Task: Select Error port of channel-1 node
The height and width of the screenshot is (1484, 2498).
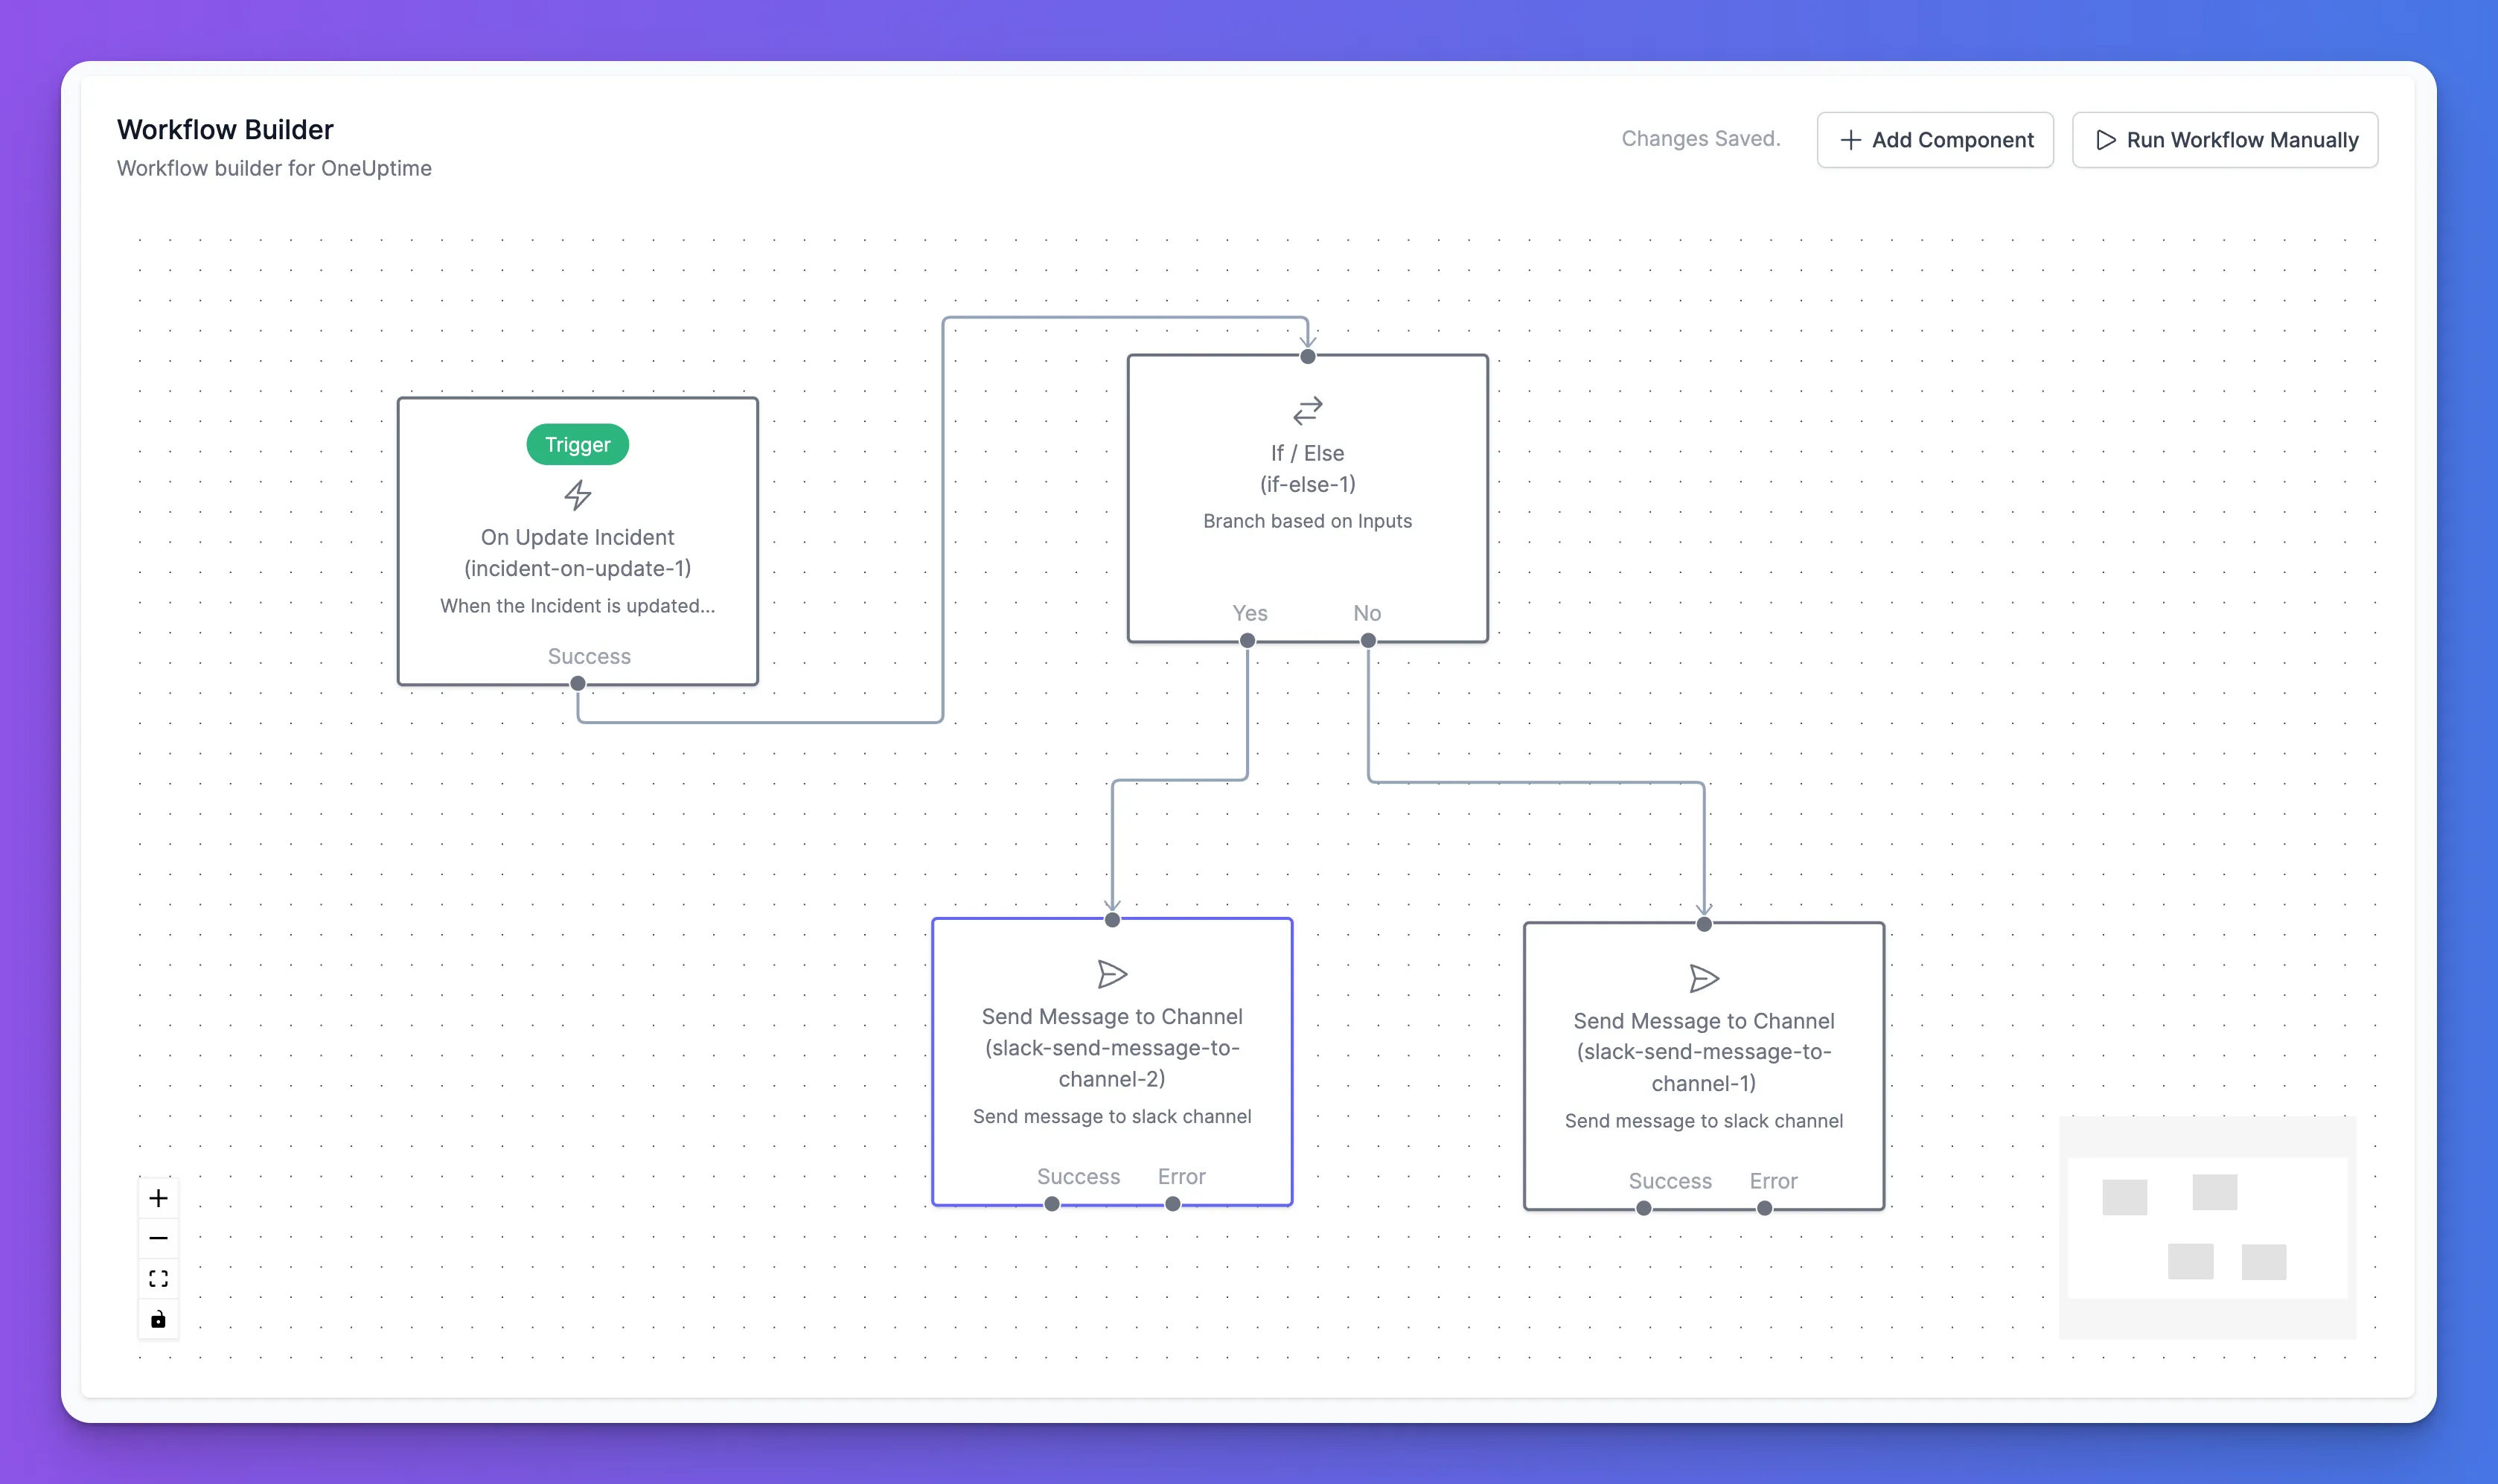Action: (x=1765, y=1208)
